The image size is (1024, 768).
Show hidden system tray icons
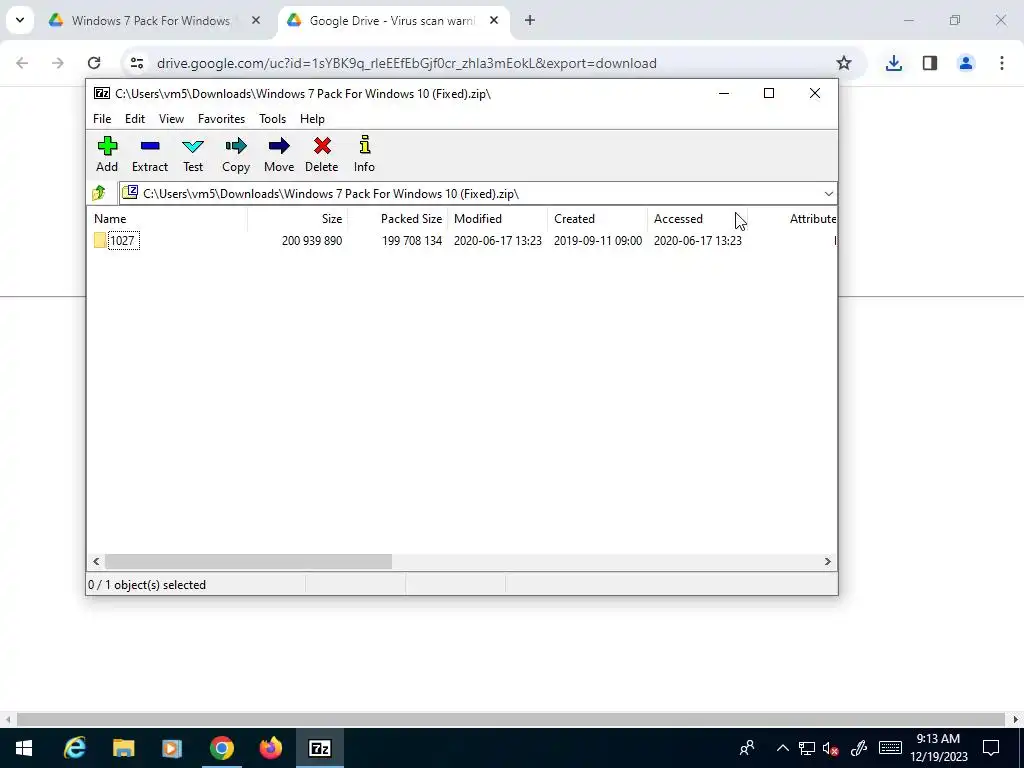(x=782, y=748)
